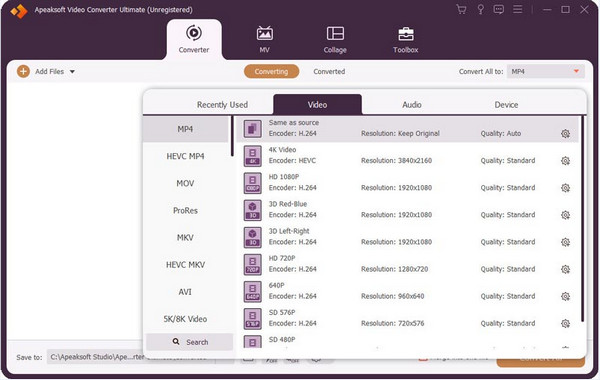This screenshot has height=380, width=600.
Task: Click the format list scrollbar beside MP4
Action: pos(232,136)
